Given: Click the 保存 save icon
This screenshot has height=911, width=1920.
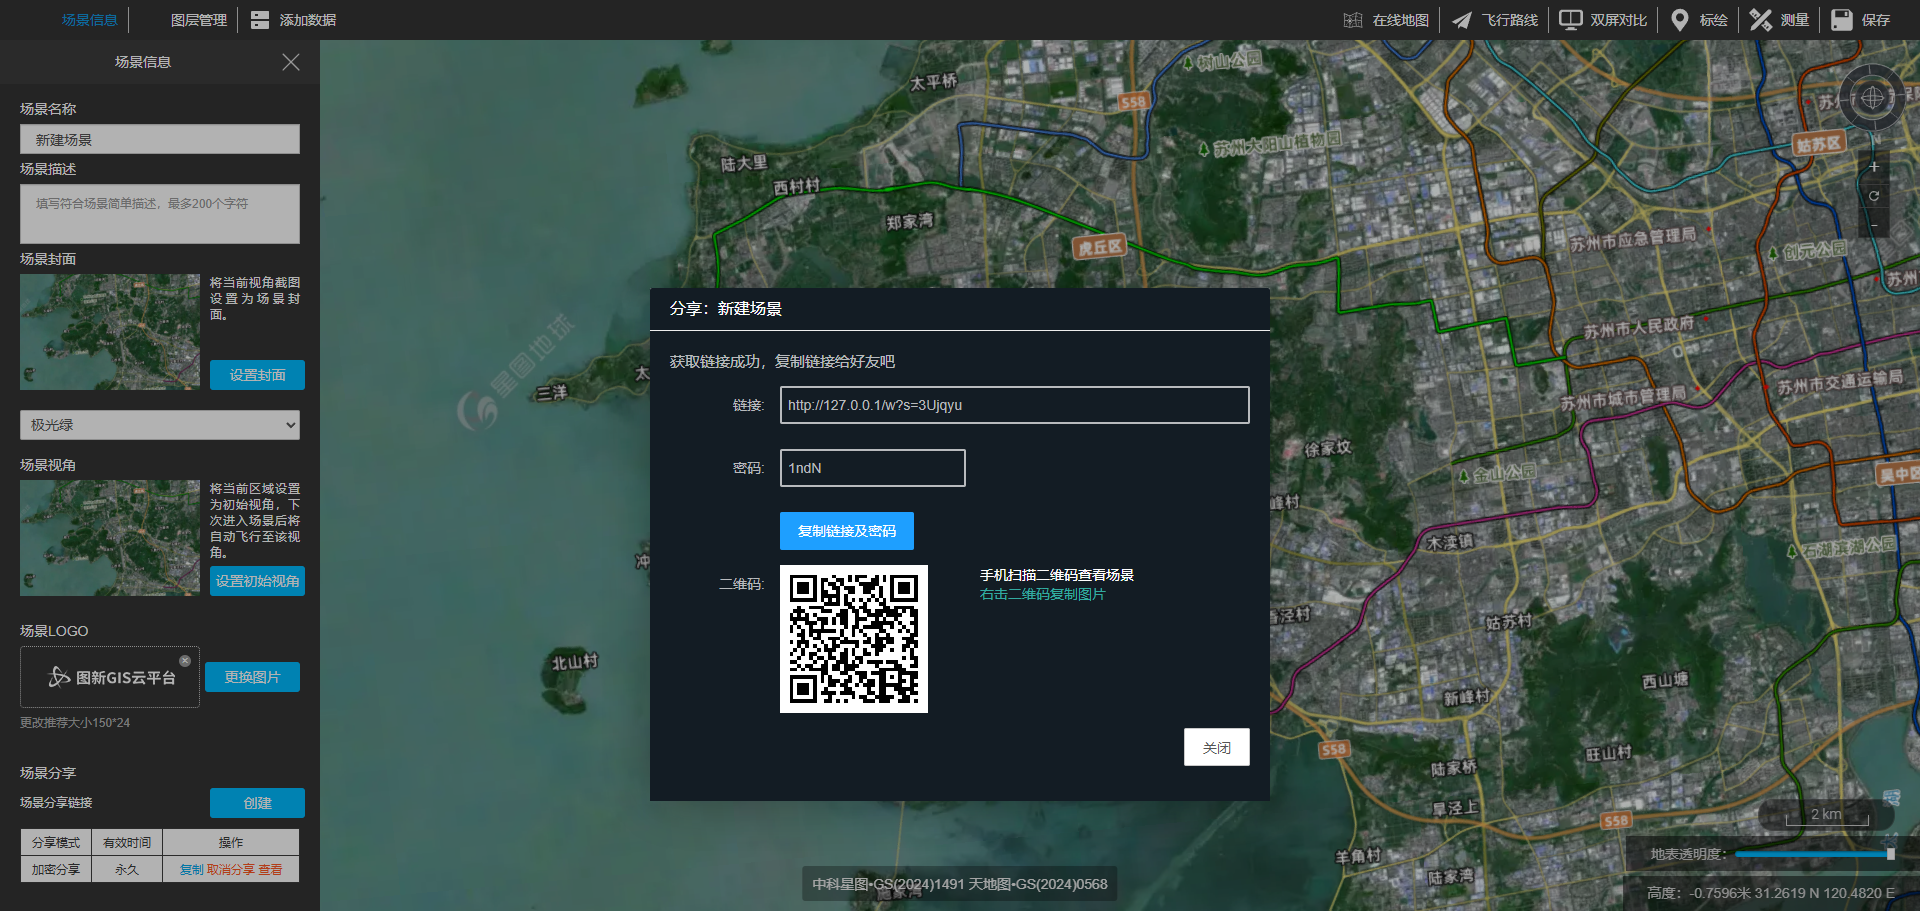Looking at the screenshot, I should click(1841, 20).
